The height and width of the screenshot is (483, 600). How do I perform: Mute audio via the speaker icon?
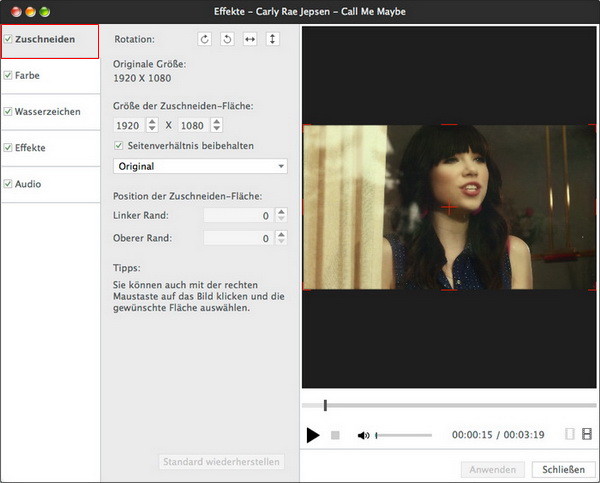tap(363, 435)
